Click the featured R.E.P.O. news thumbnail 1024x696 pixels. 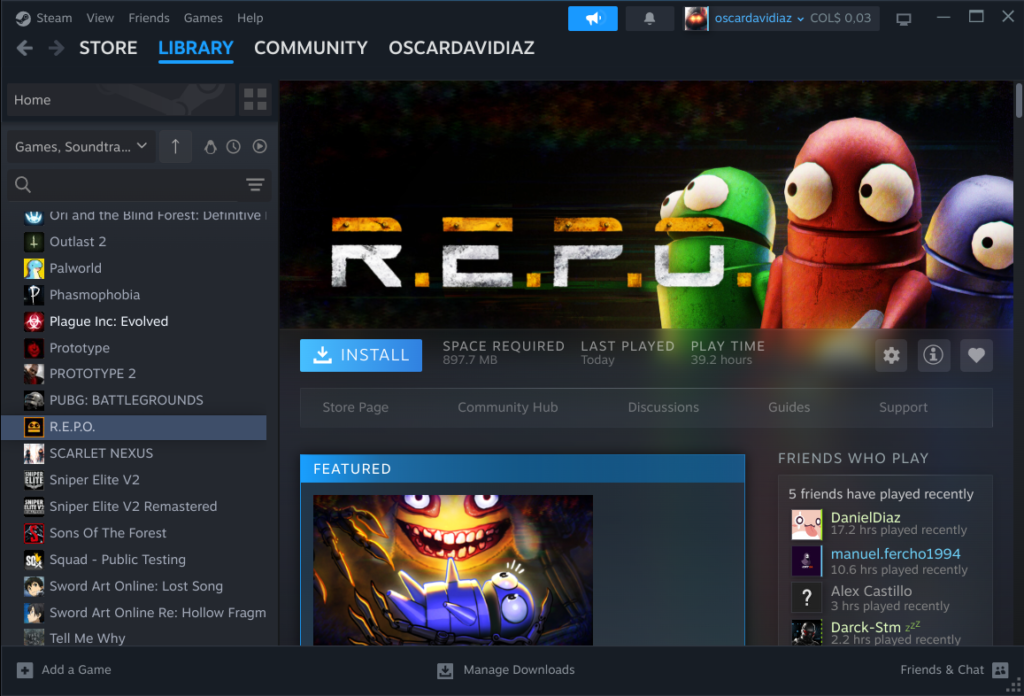[x=453, y=570]
